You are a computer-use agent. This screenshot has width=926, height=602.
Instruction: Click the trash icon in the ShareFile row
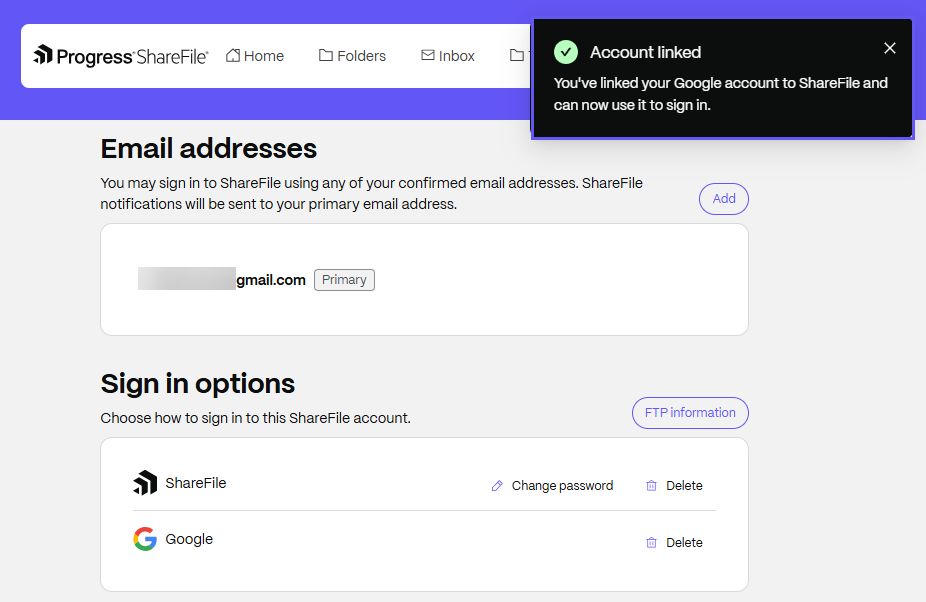[x=651, y=486]
